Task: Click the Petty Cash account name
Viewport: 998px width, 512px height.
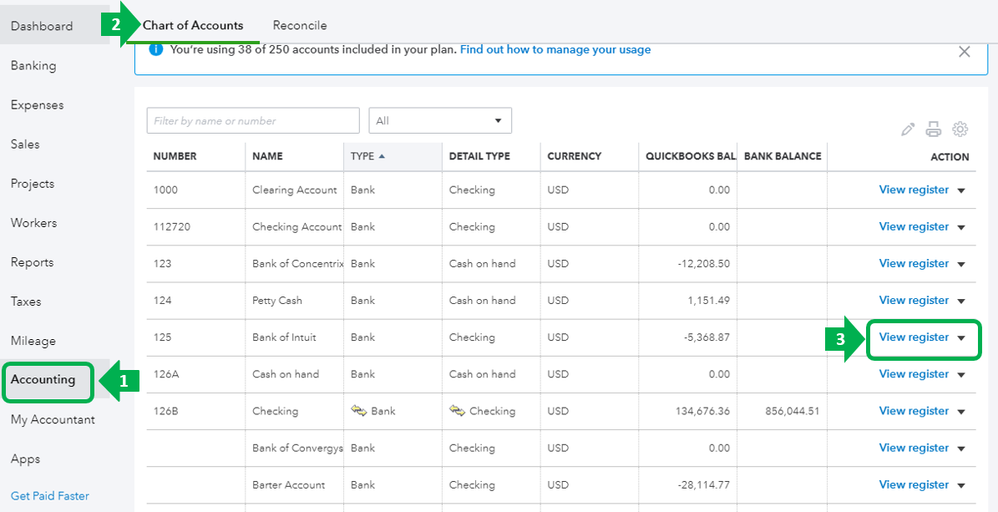Action: pos(278,301)
